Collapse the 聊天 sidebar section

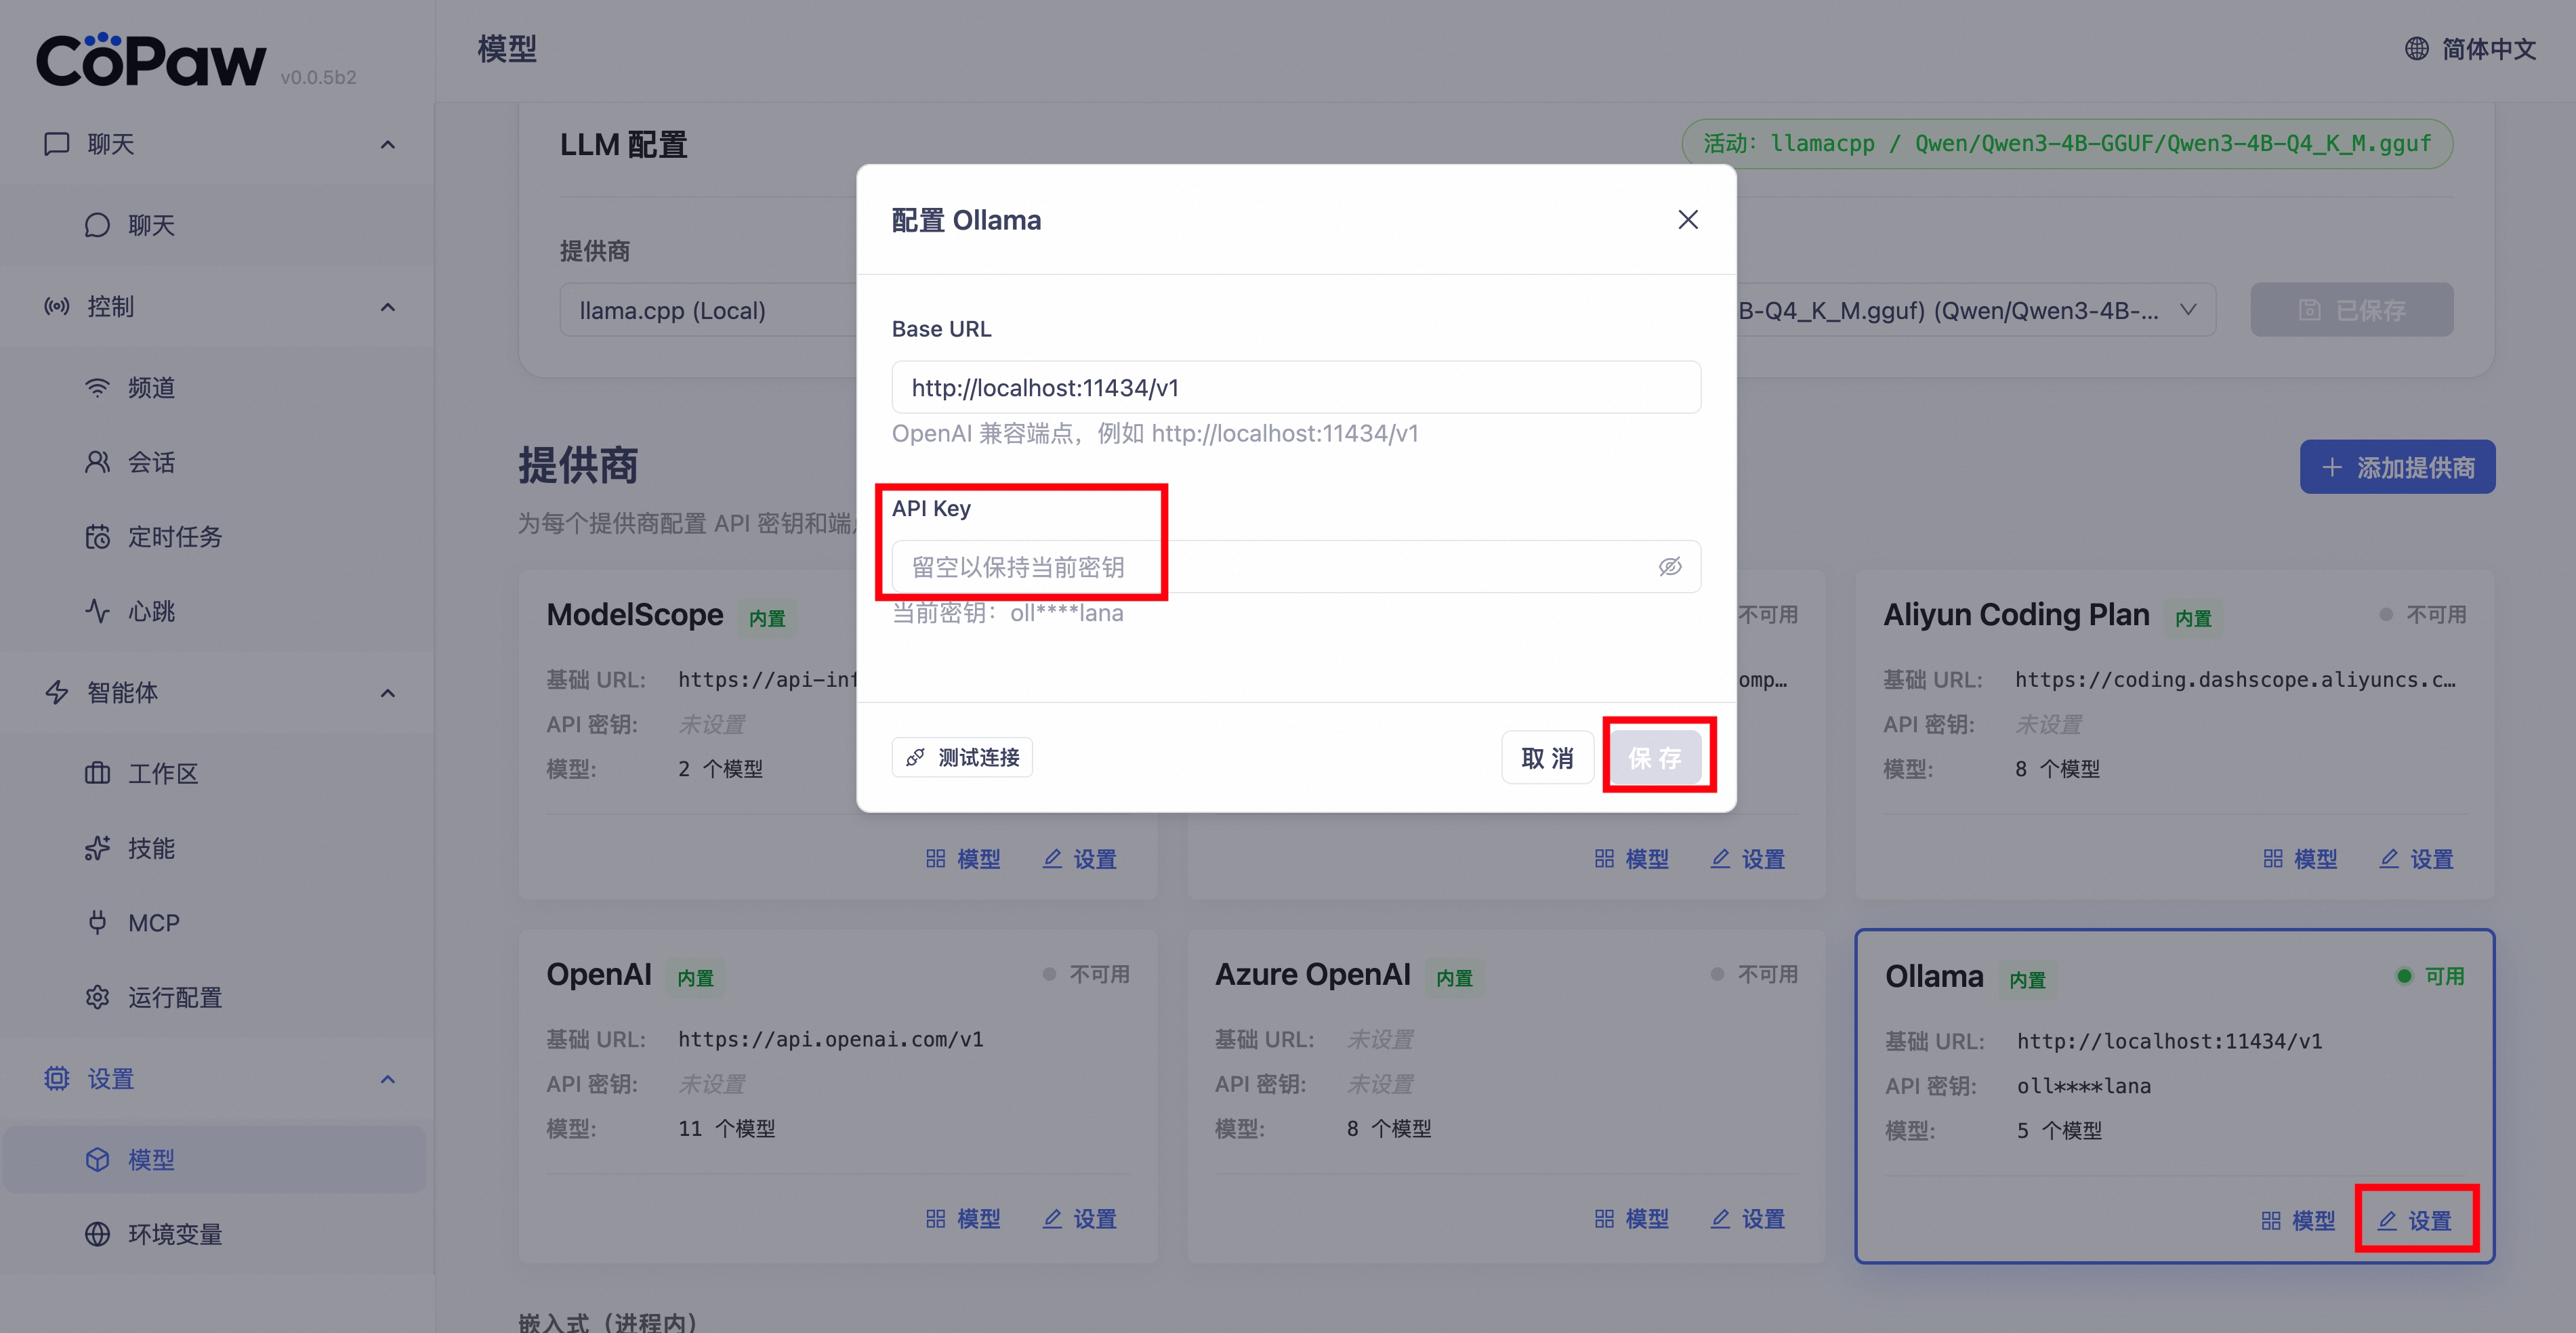387,145
